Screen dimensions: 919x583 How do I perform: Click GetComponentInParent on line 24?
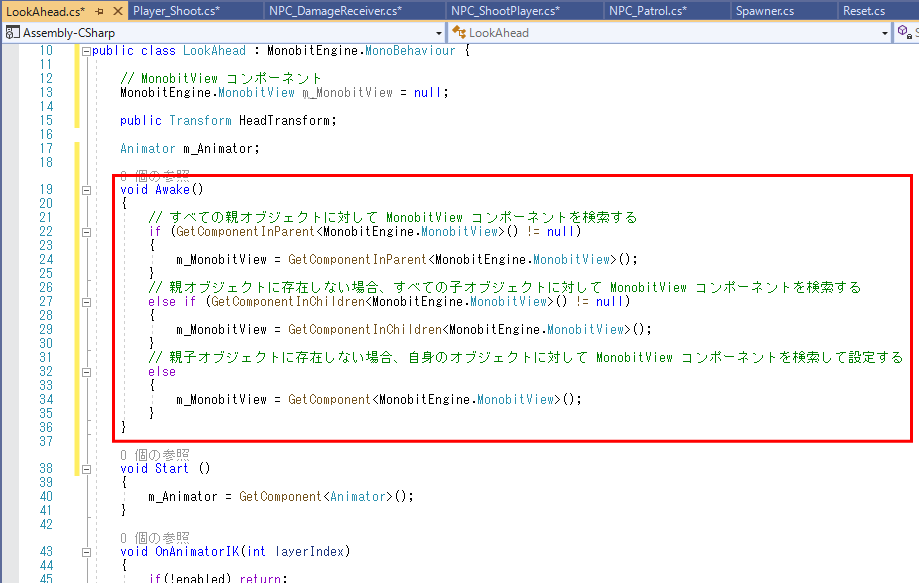(357, 259)
